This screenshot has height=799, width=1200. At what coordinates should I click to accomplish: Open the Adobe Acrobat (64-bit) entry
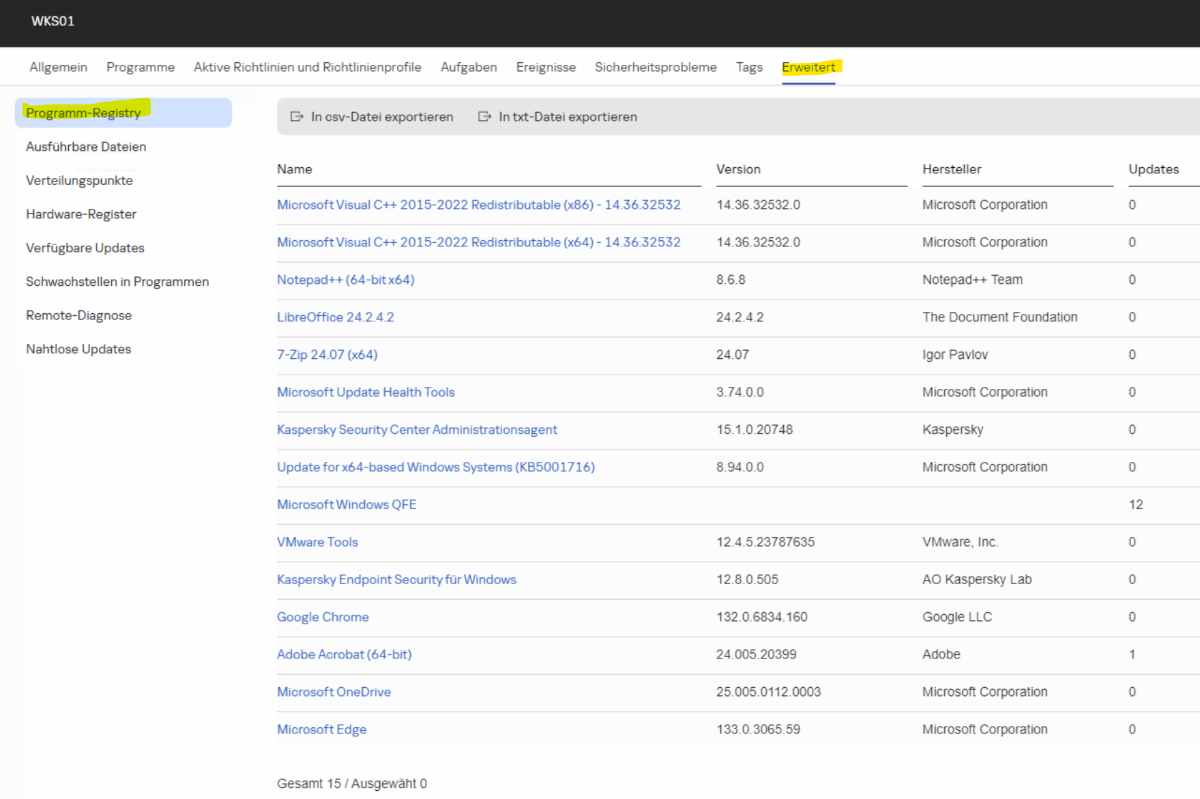pyautogui.click(x=344, y=654)
